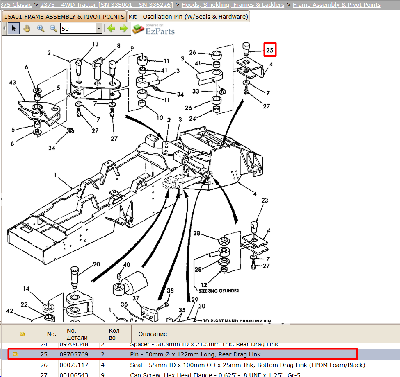
Task: Sort by the description column header
Action: coord(153,334)
